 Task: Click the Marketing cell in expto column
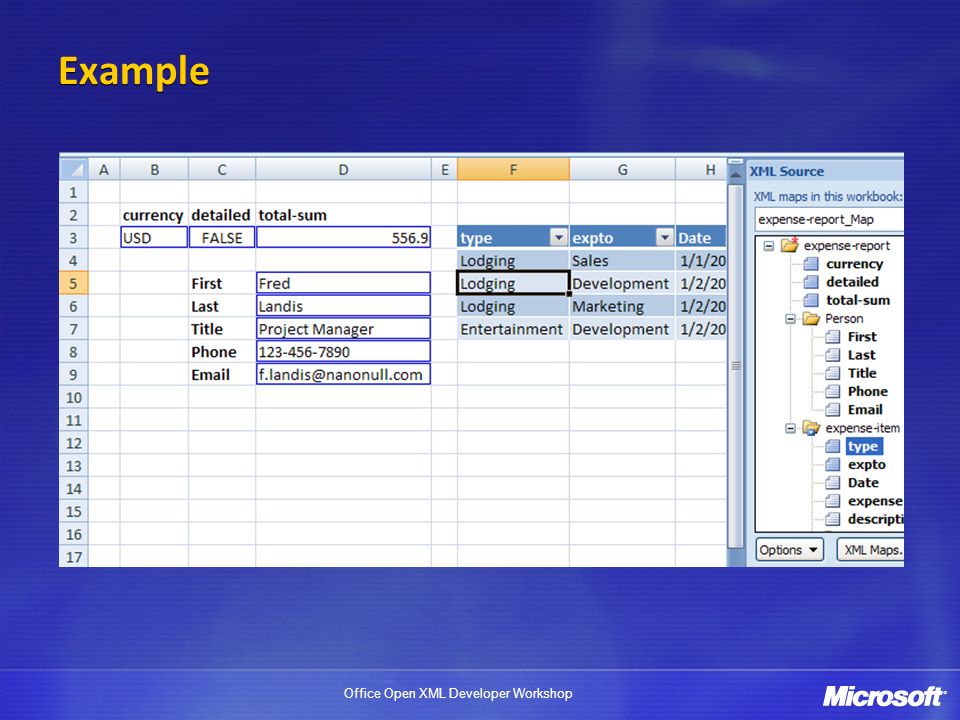click(622, 306)
